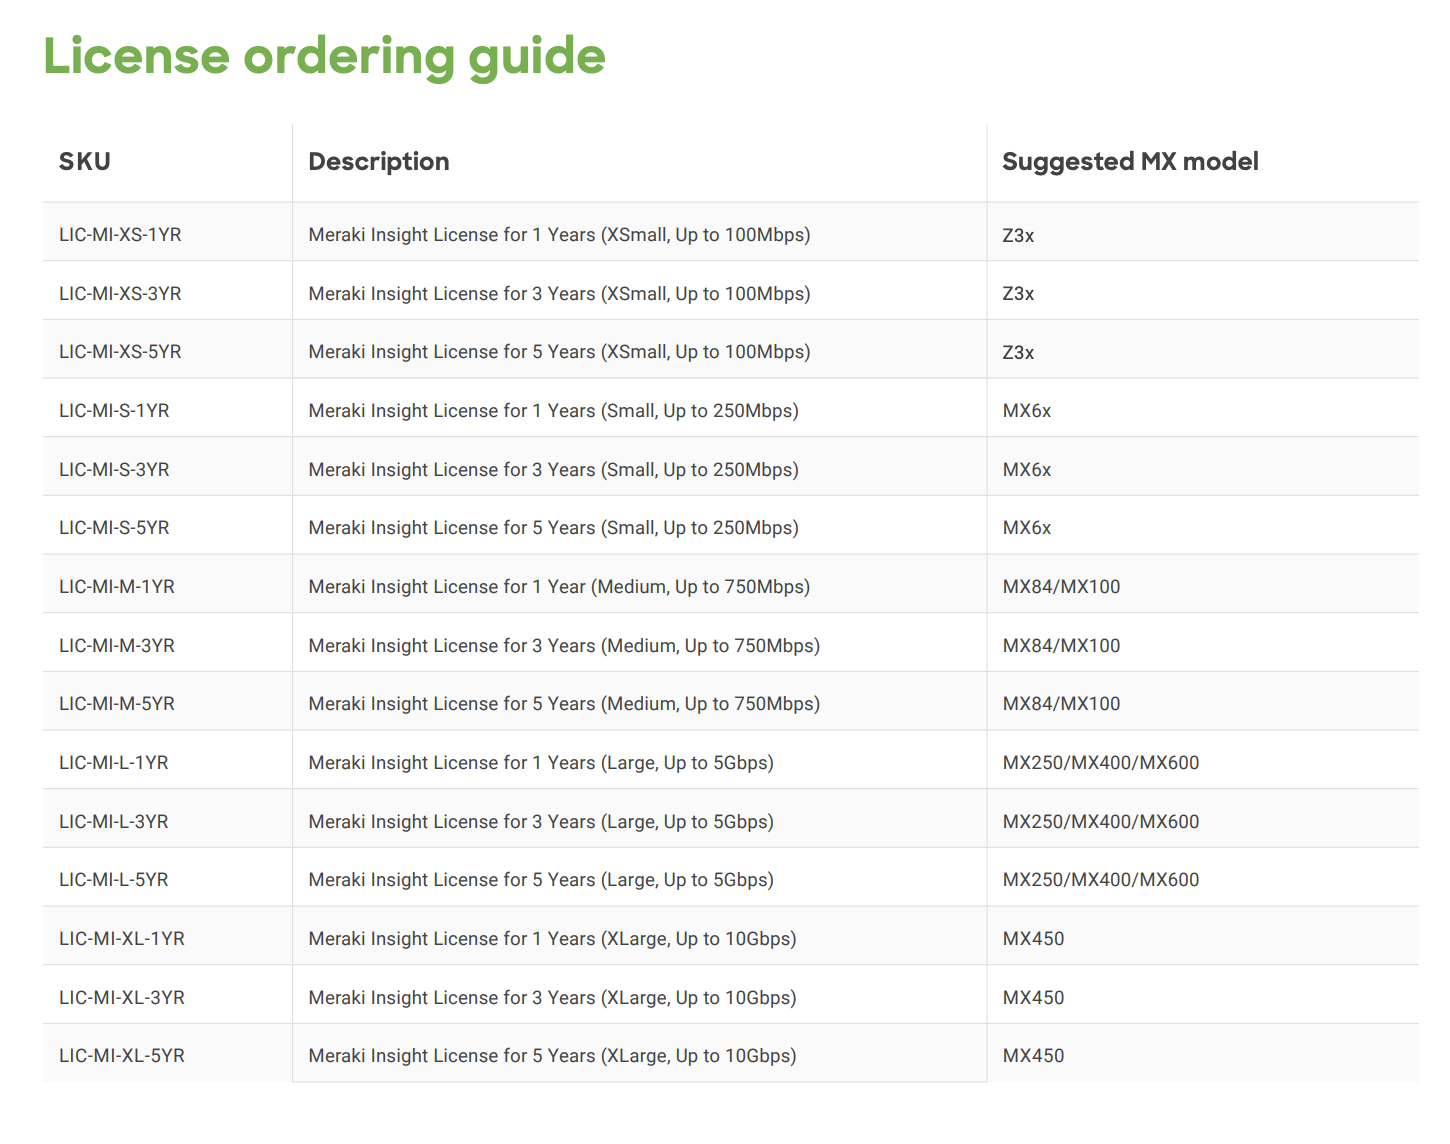This screenshot has height=1144, width=1450.
Task: Click the MX450 model cell in last row
Action: tap(1034, 1055)
